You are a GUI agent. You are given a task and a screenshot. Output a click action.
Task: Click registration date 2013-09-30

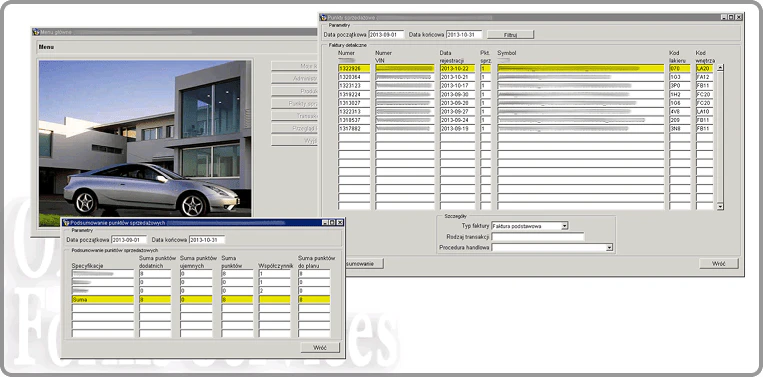(457, 94)
